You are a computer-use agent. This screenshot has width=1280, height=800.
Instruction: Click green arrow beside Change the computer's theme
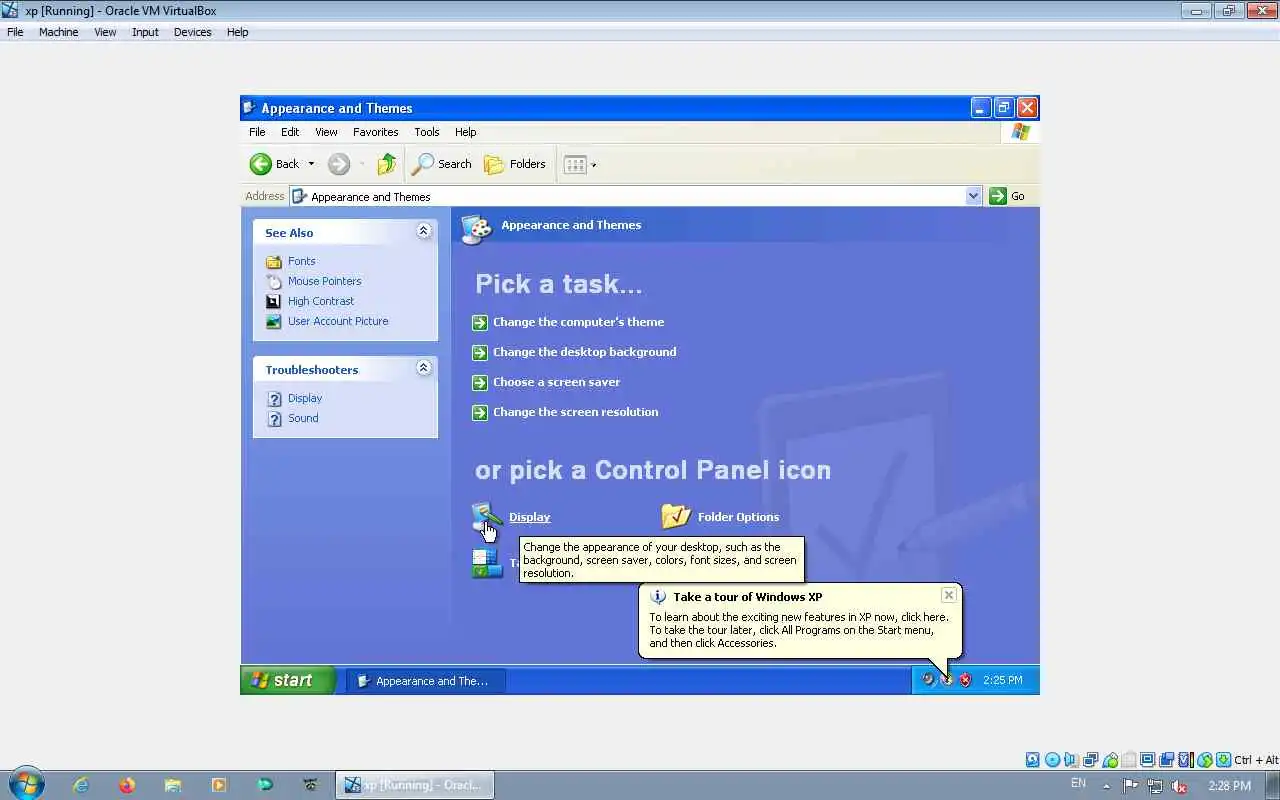point(480,322)
